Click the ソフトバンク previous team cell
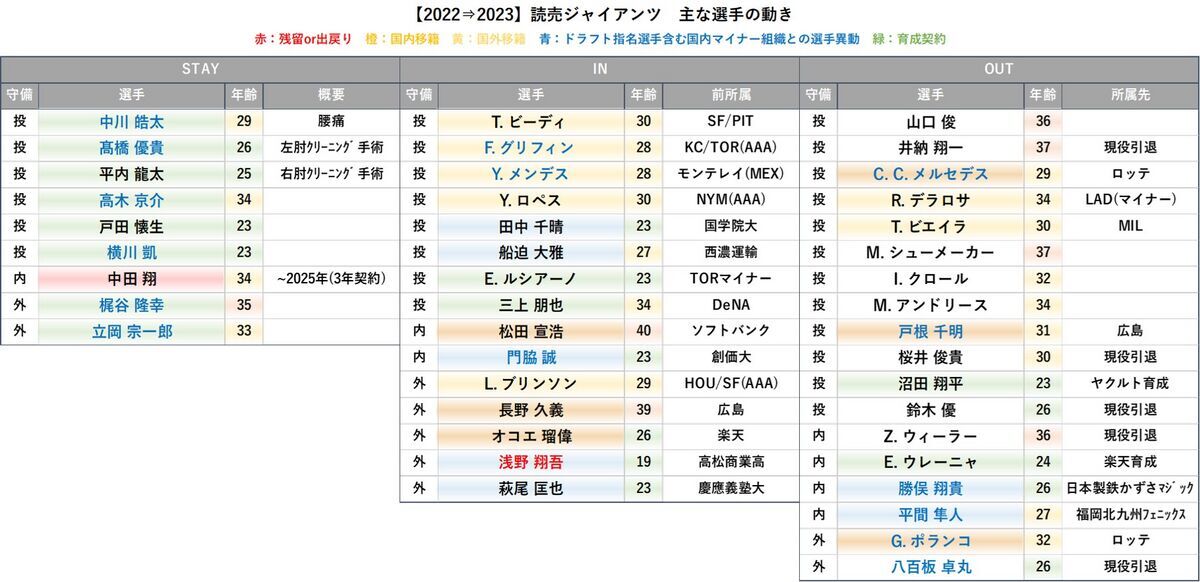Image resolution: width=1200 pixels, height=582 pixels. 729,331
